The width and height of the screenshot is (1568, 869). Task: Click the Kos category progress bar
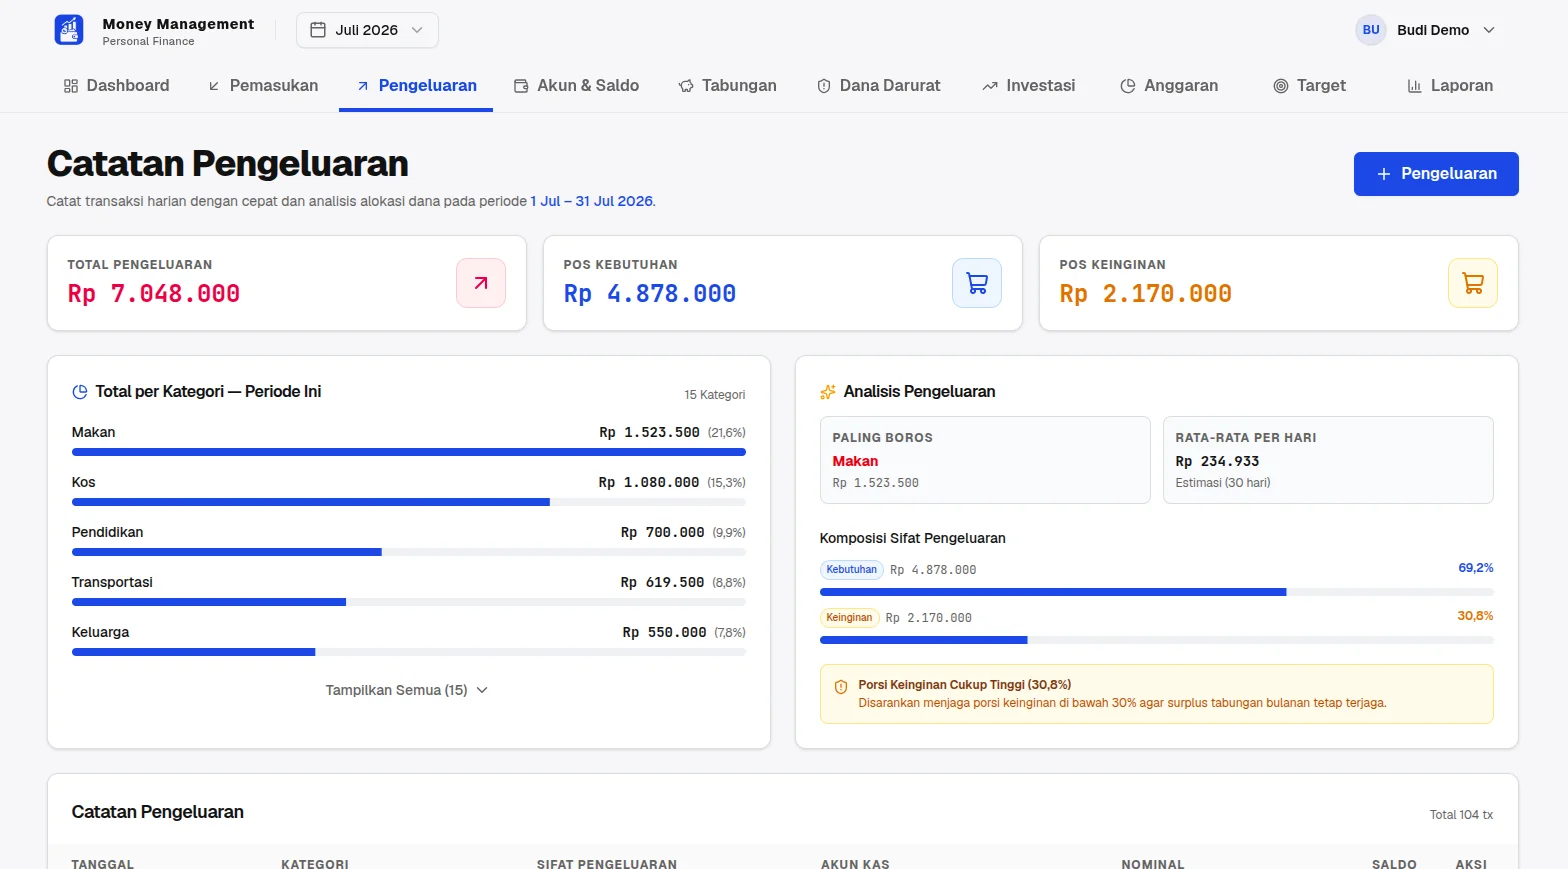coord(409,502)
